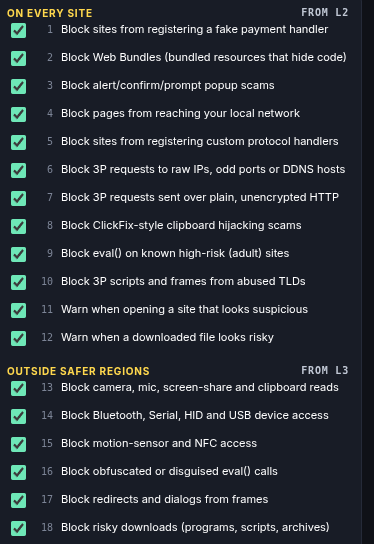Viewport: 374px width, 544px height.
Task: Toggle risky downloaded file warning checkbox
Action: click(x=18, y=338)
